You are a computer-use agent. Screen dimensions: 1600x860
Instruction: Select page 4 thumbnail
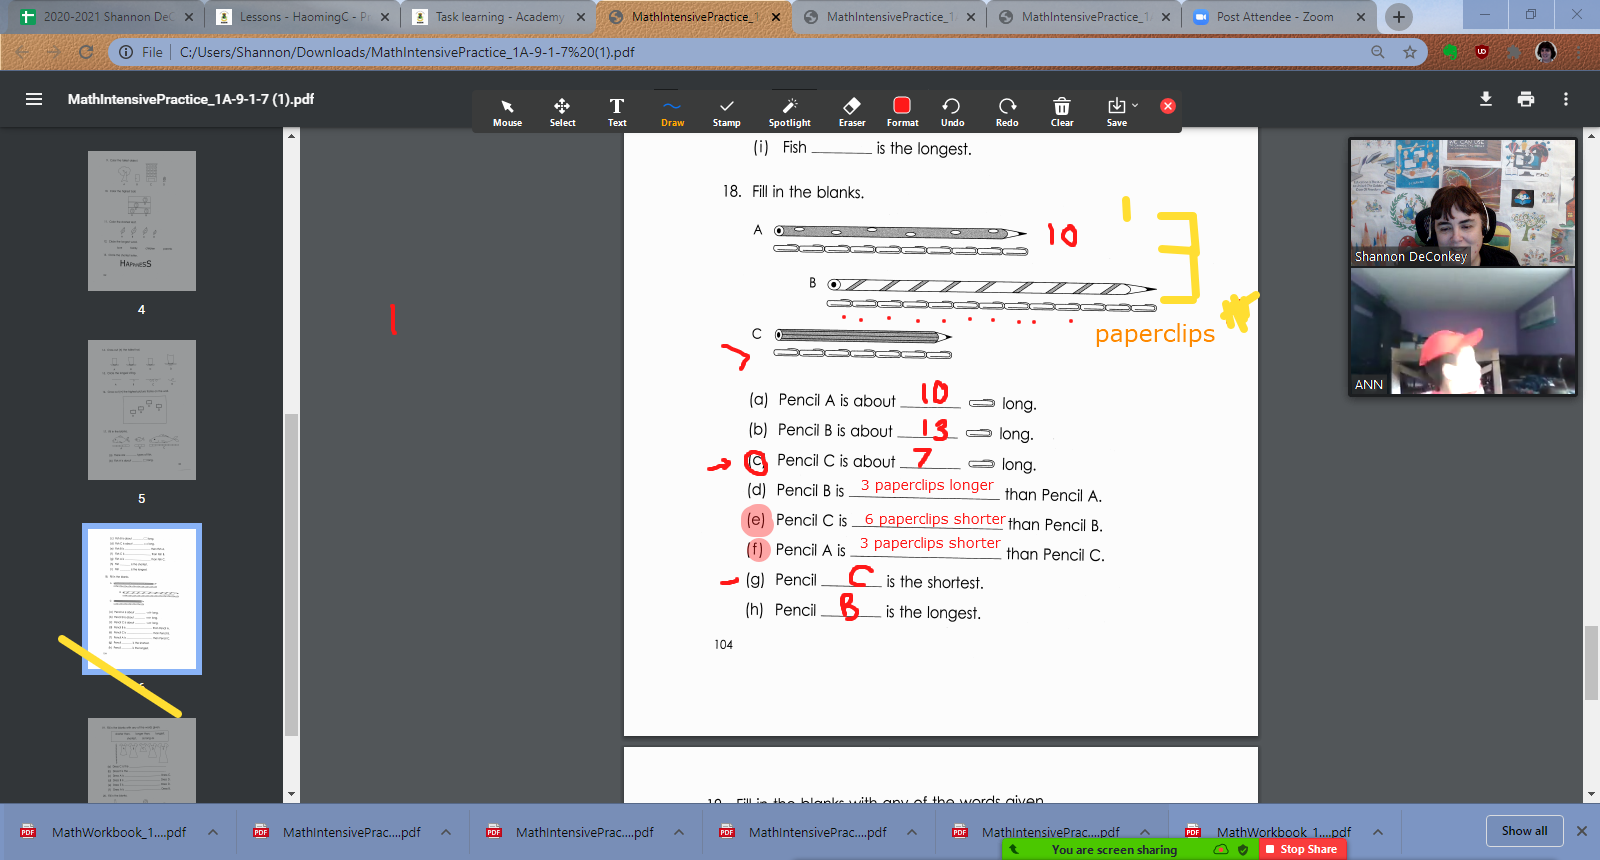click(x=142, y=221)
